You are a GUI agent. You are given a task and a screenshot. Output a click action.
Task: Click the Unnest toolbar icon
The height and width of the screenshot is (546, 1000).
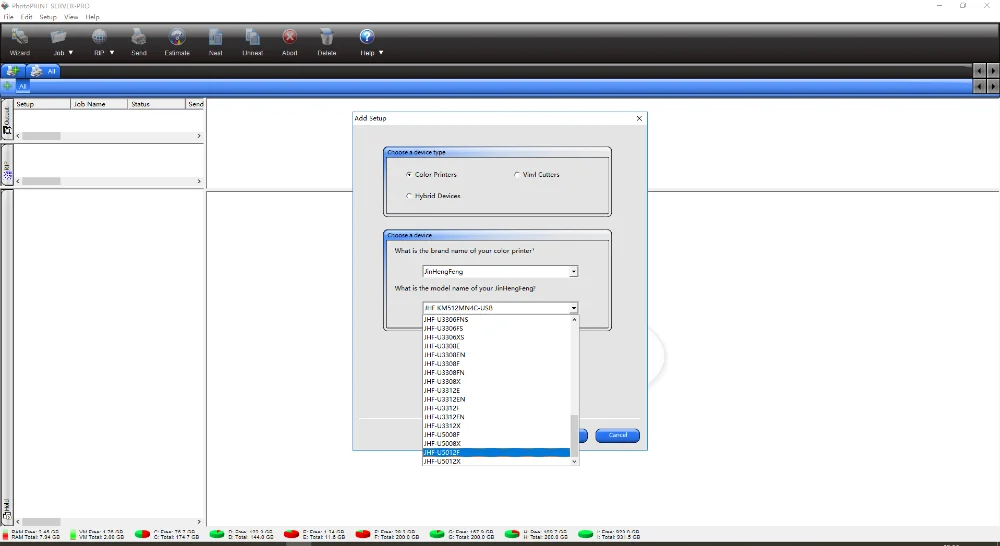pyautogui.click(x=253, y=37)
